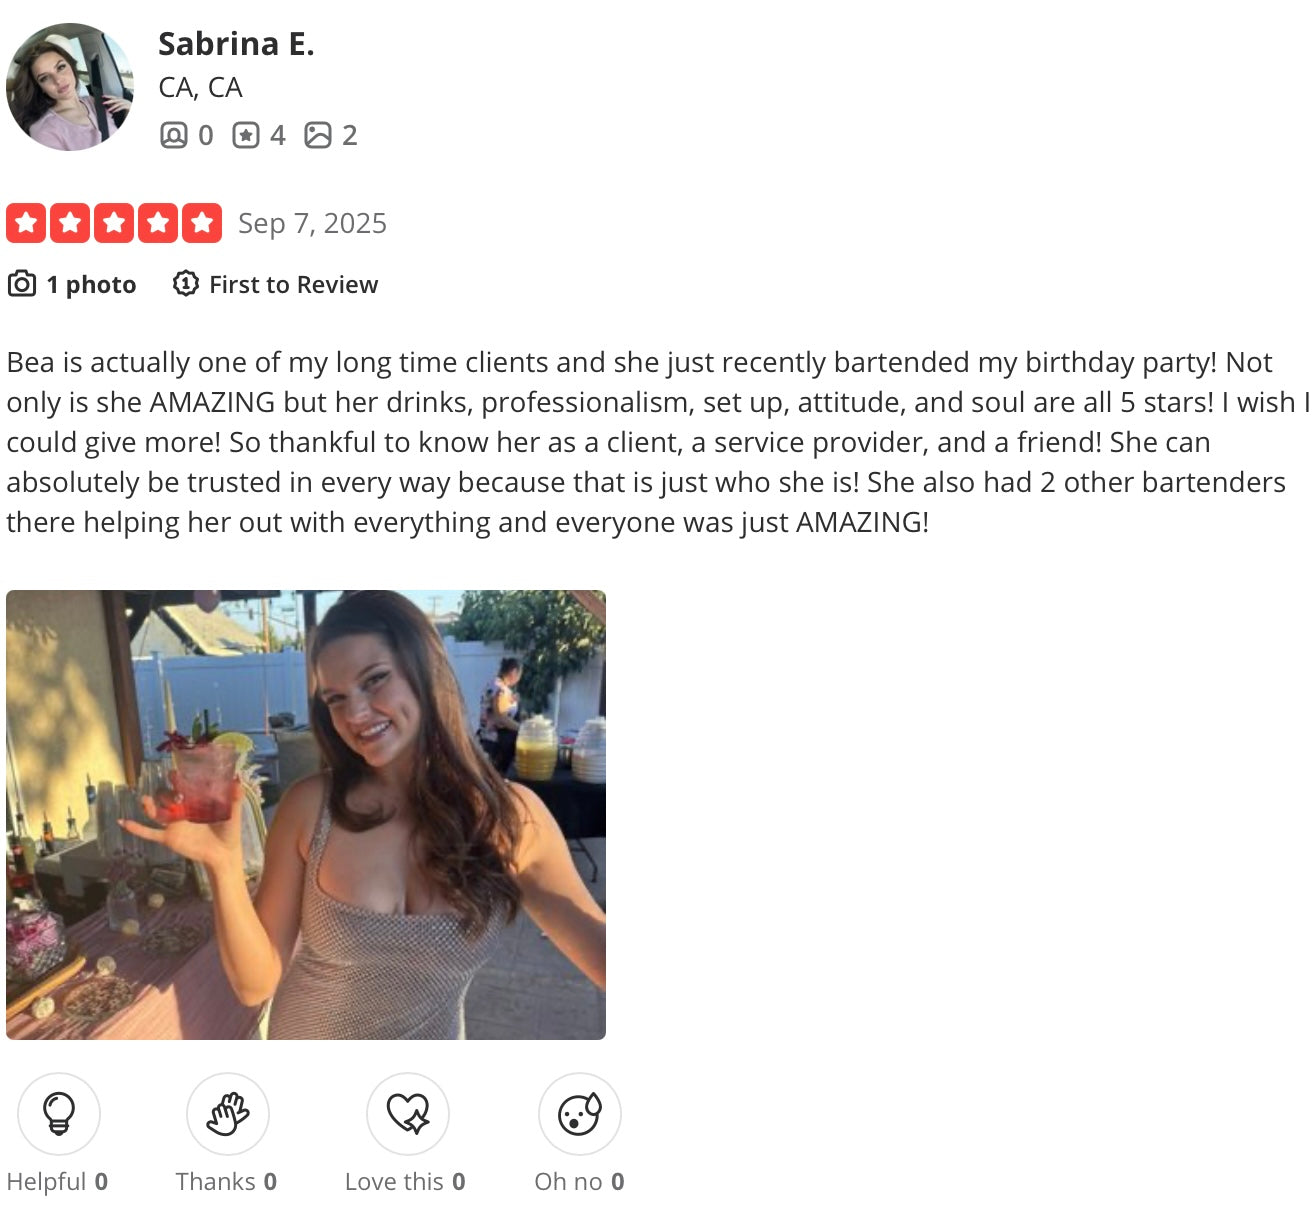
Task: Toggle the Love this heart reaction
Action: point(408,1114)
